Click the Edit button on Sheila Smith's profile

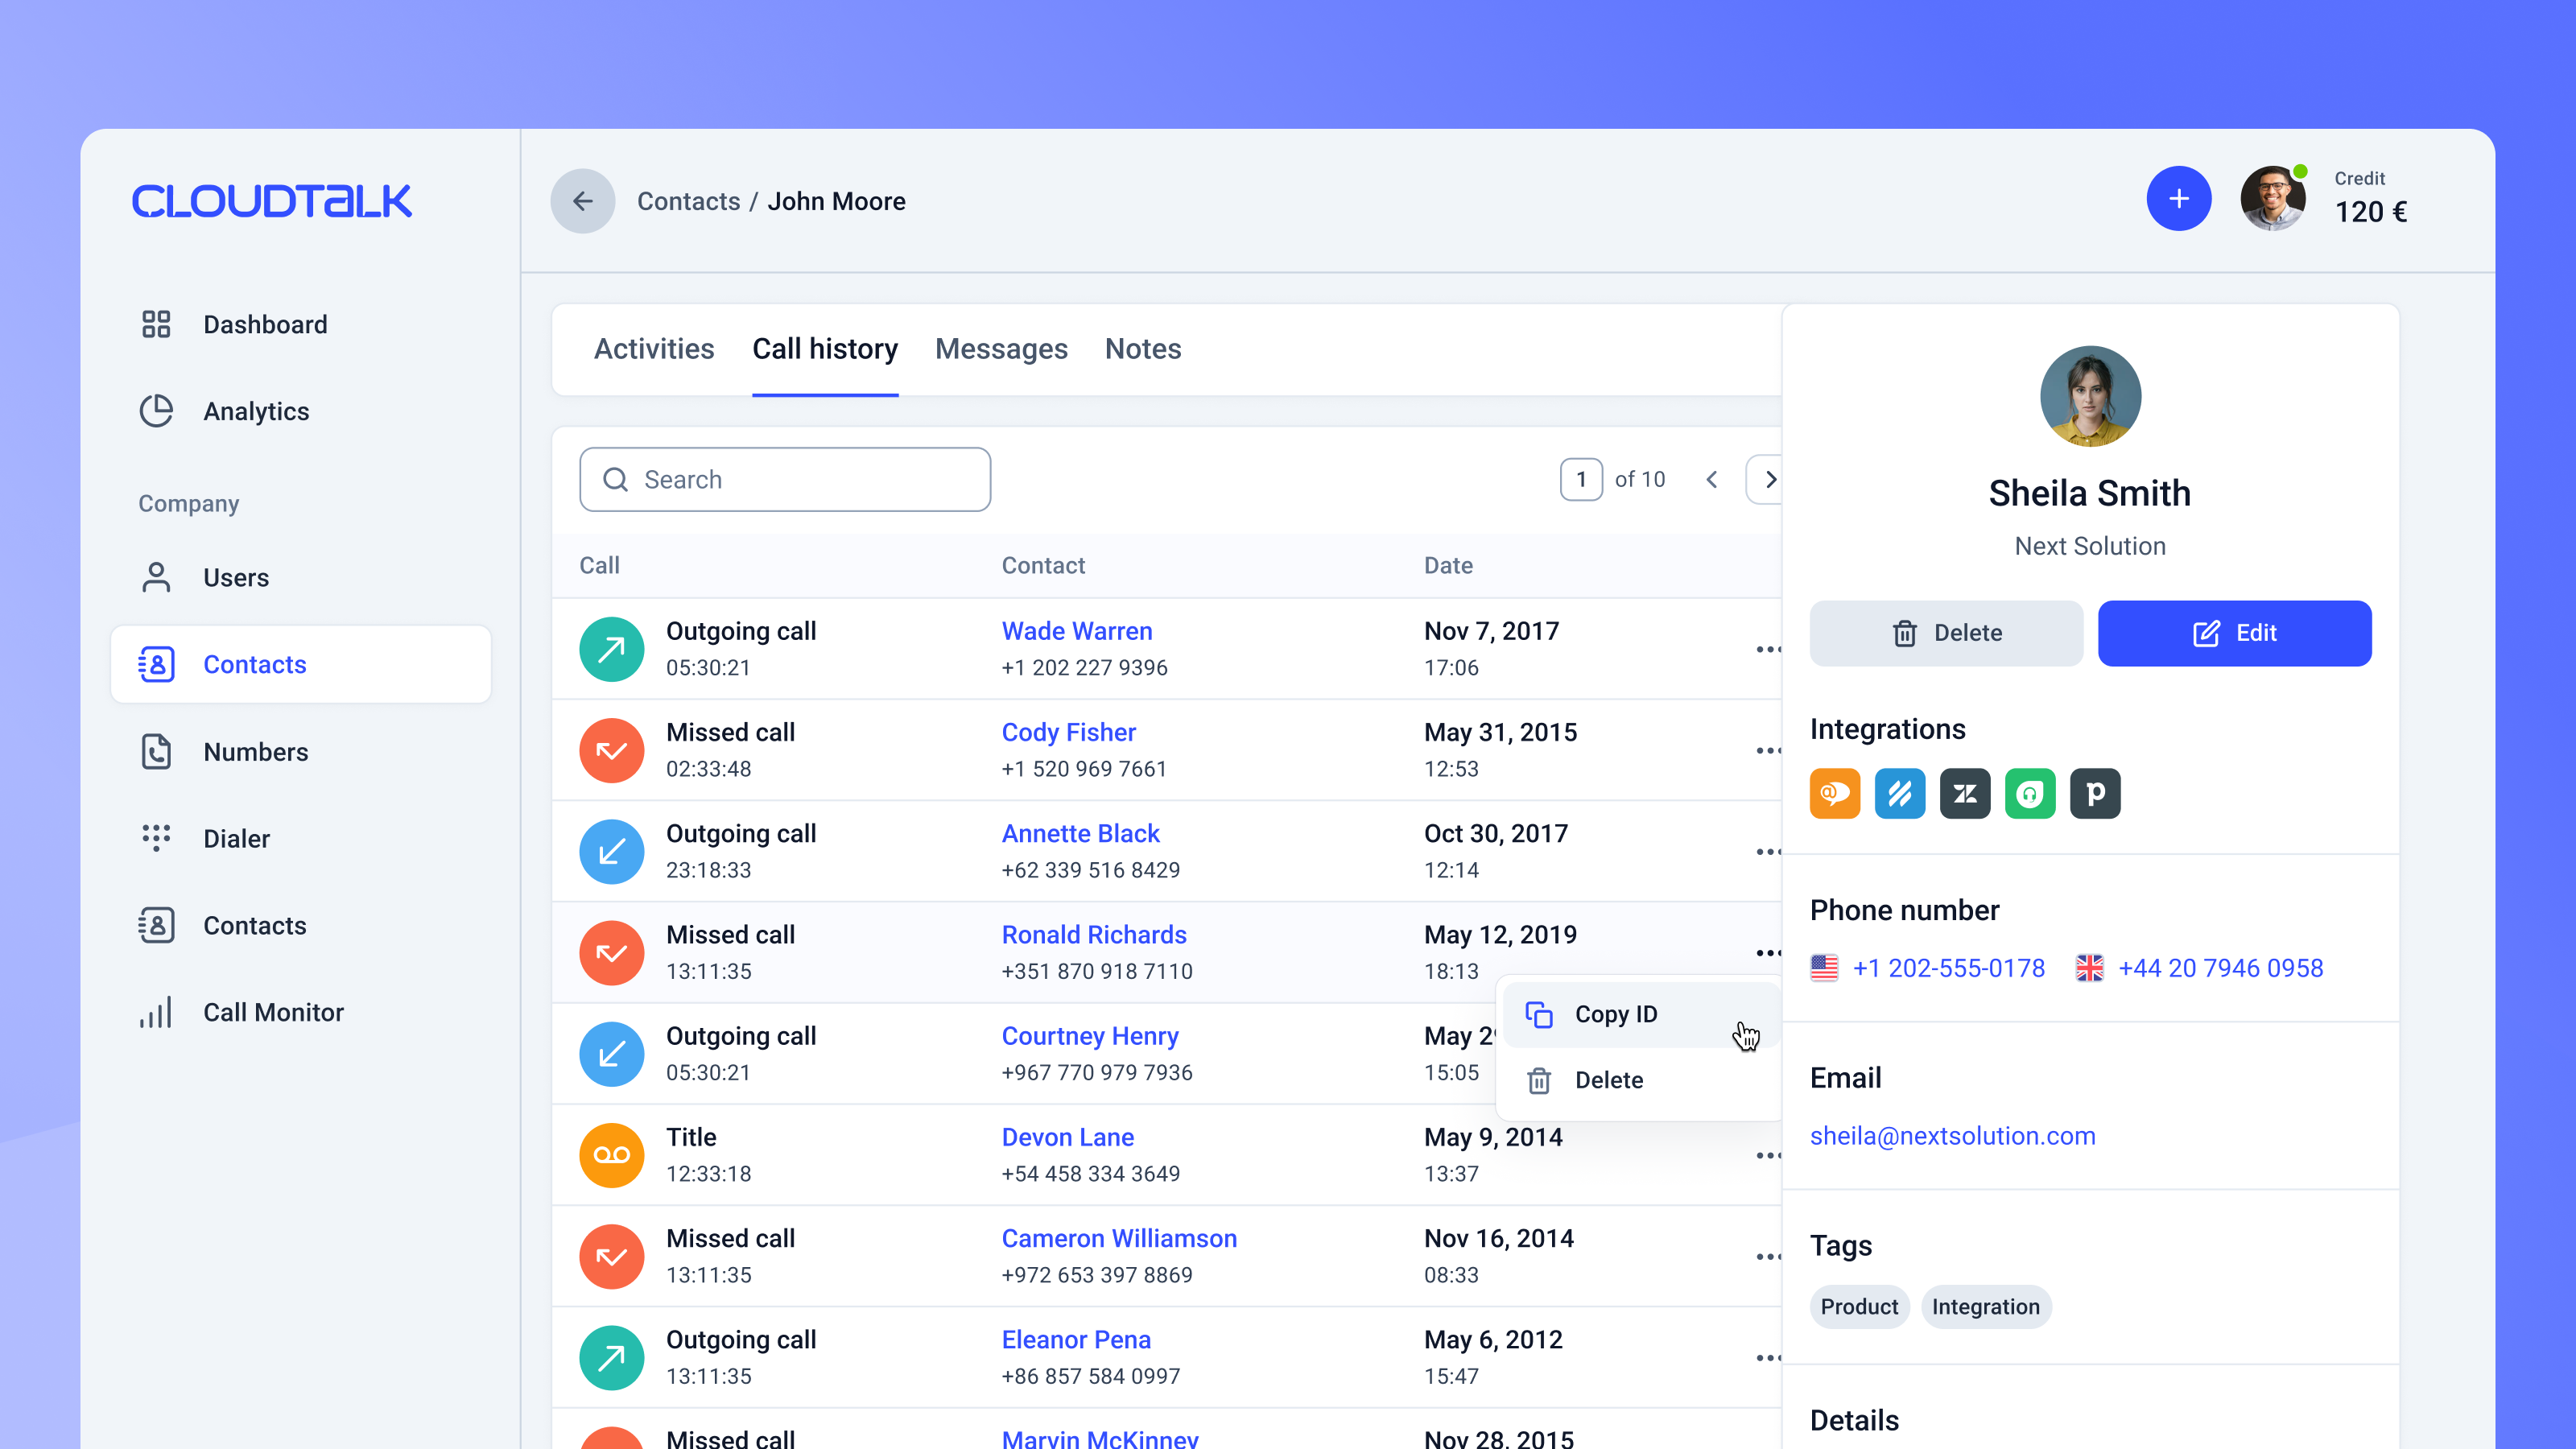[x=2235, y=633]
